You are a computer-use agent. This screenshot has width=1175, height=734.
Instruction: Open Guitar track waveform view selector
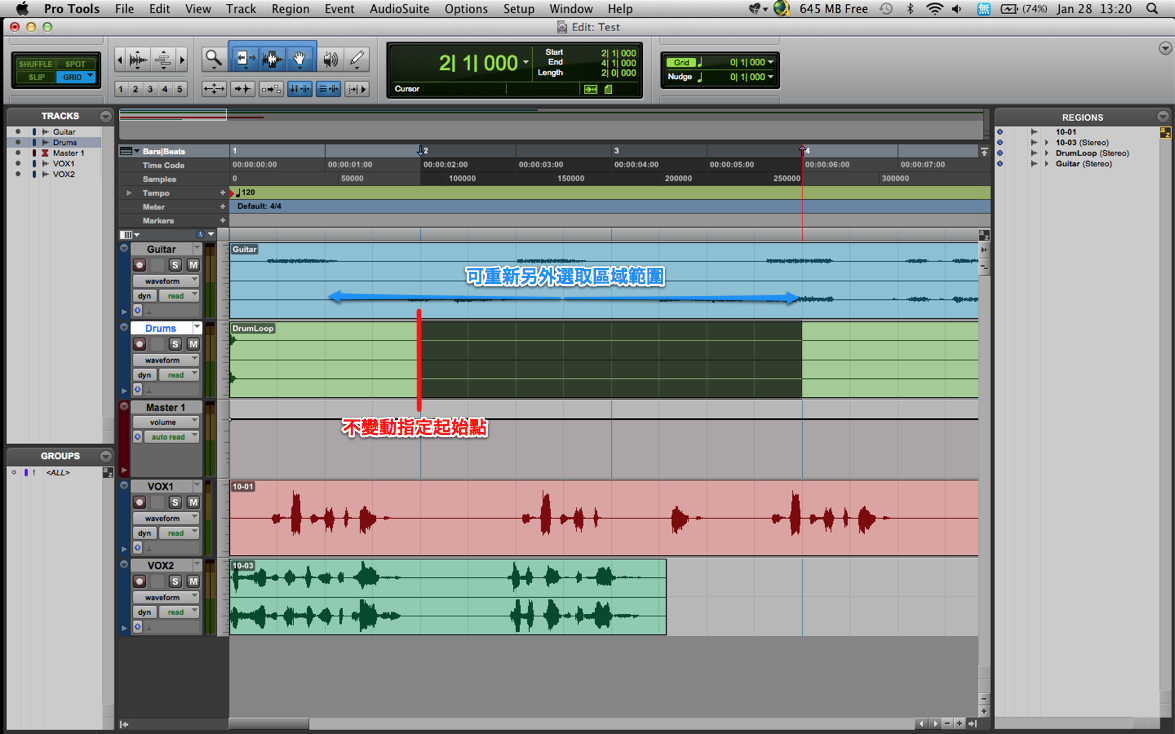(166, 281)
